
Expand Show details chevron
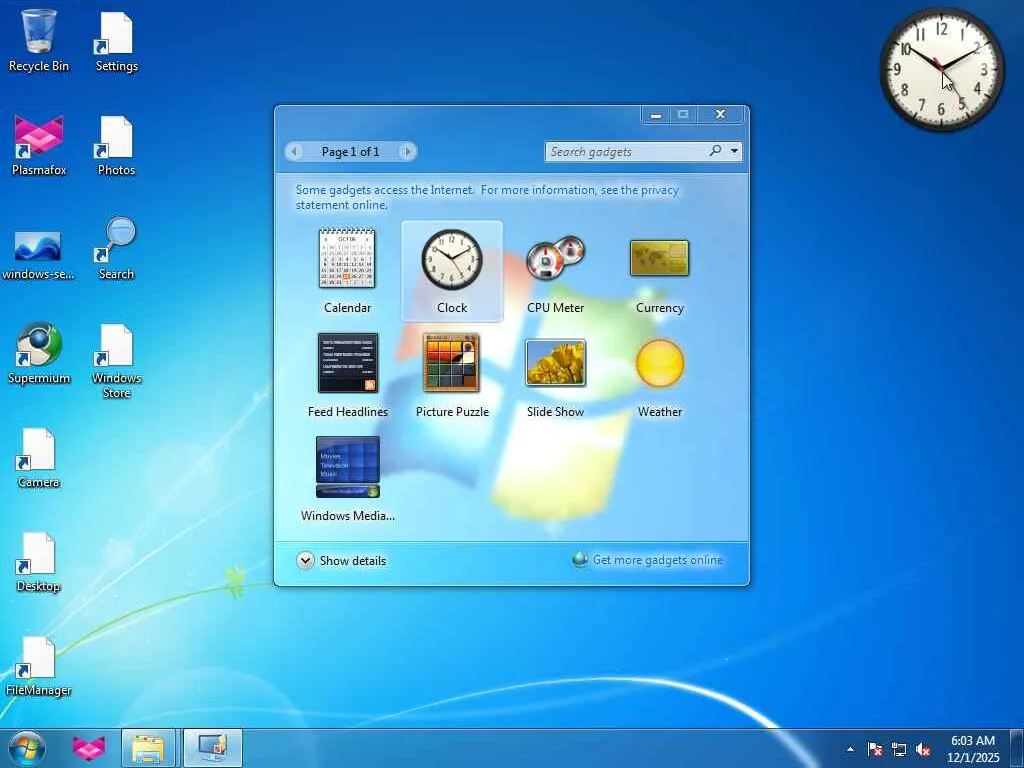coord(305,560)
